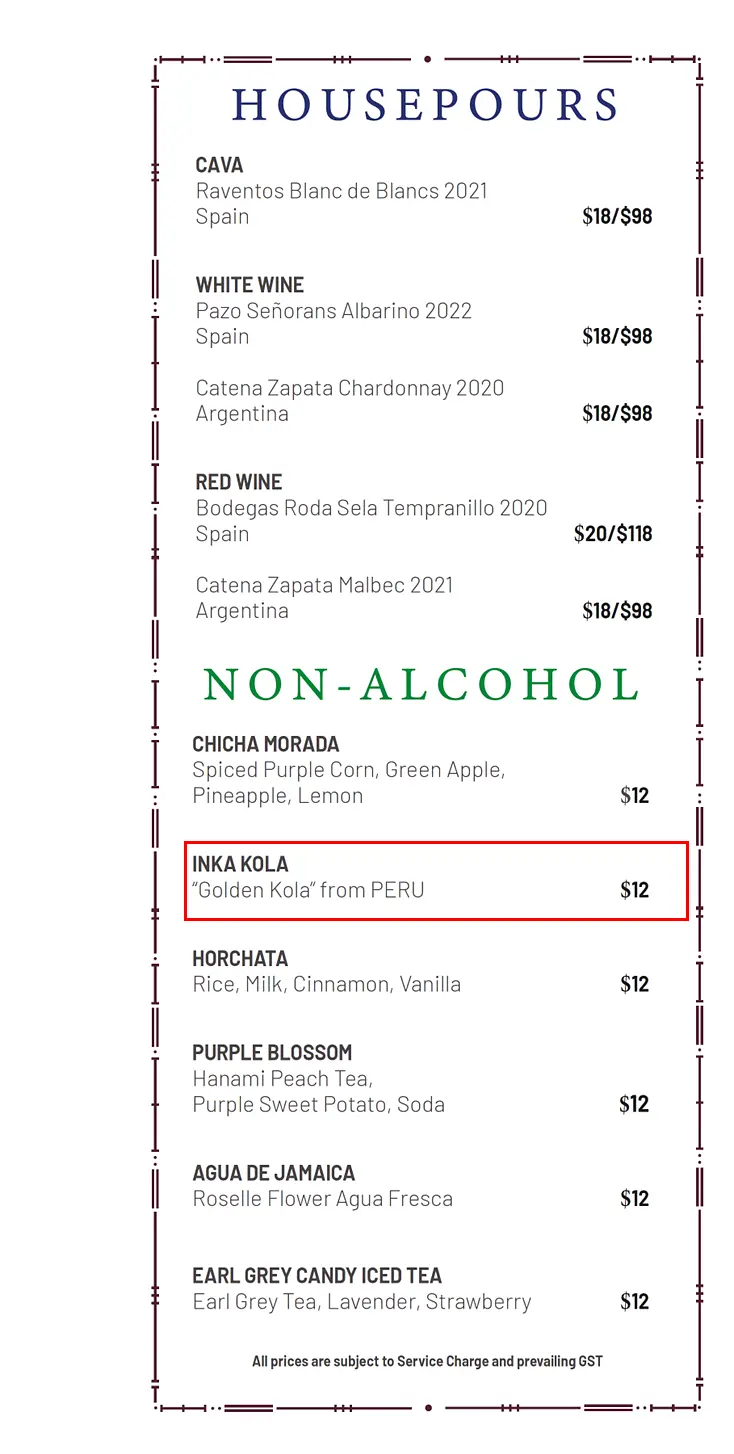
Task: Click the Bodegas Roda Sela Tempranillo item
Action: click(x=424, y=520)
